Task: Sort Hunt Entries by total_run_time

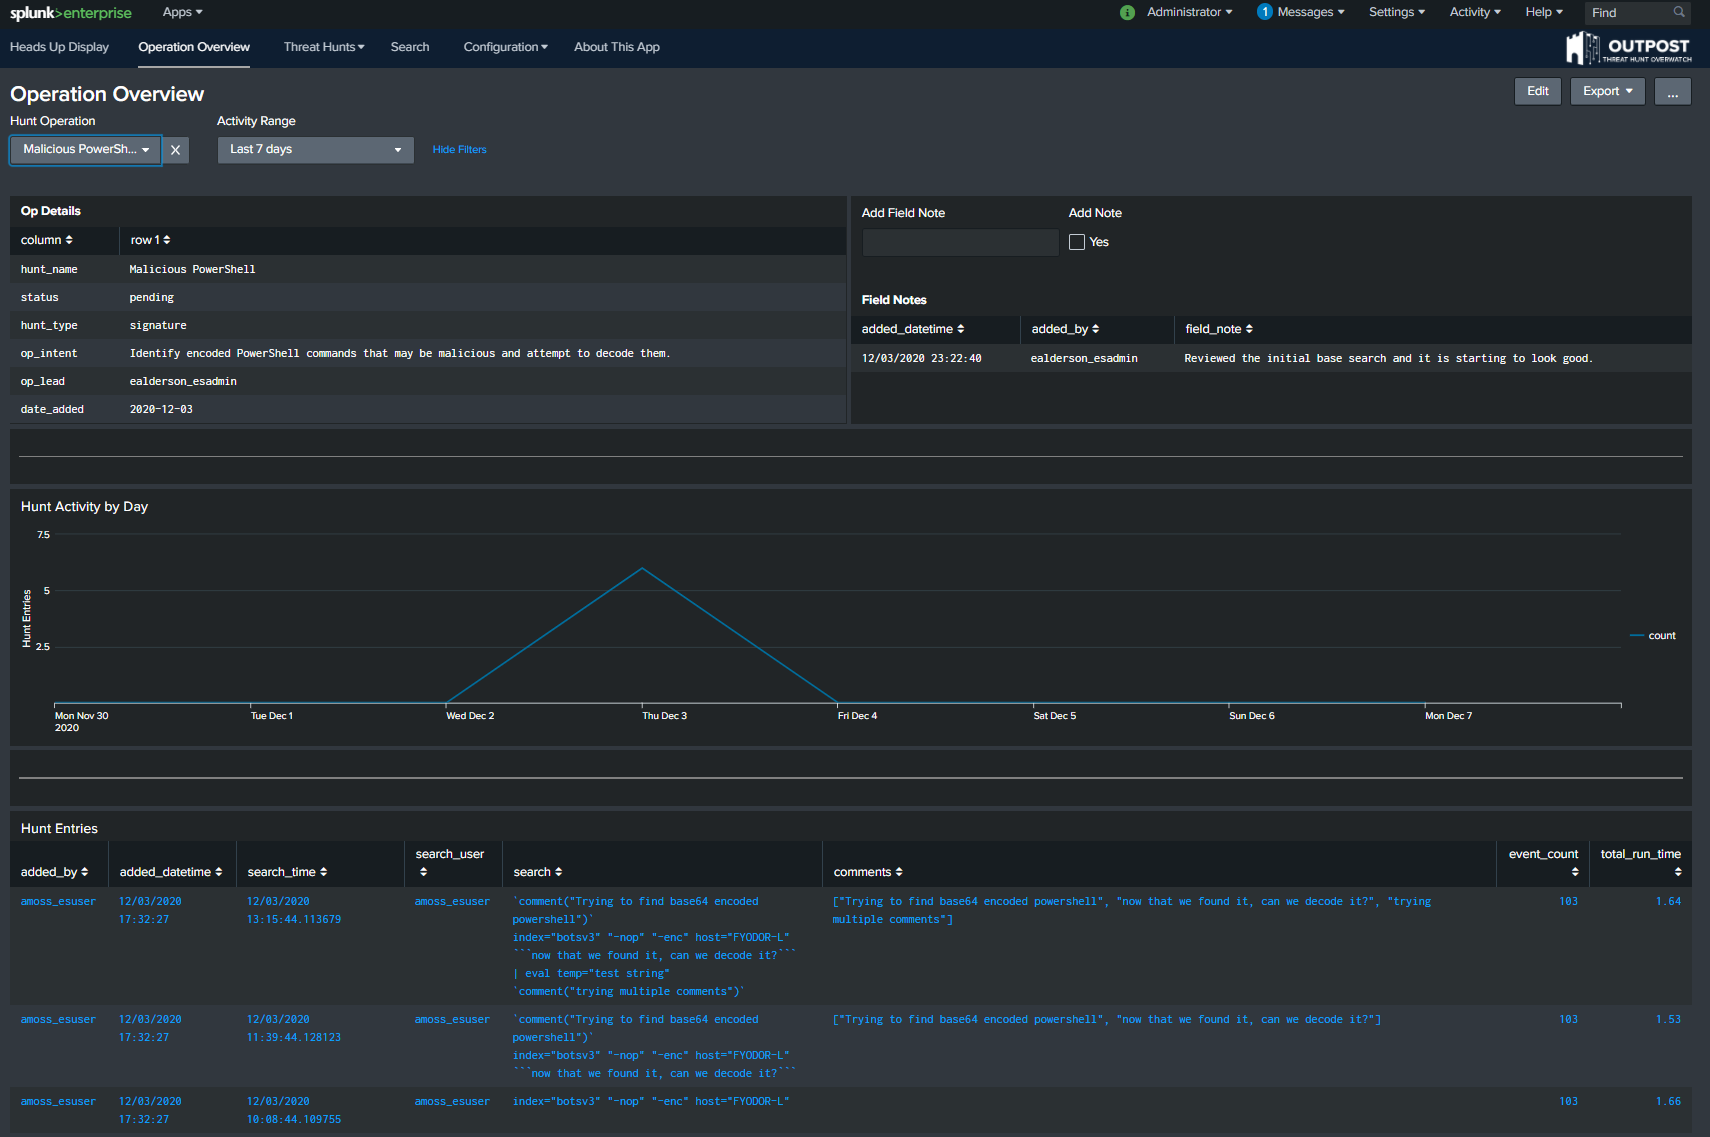Action: (1641, 862)
